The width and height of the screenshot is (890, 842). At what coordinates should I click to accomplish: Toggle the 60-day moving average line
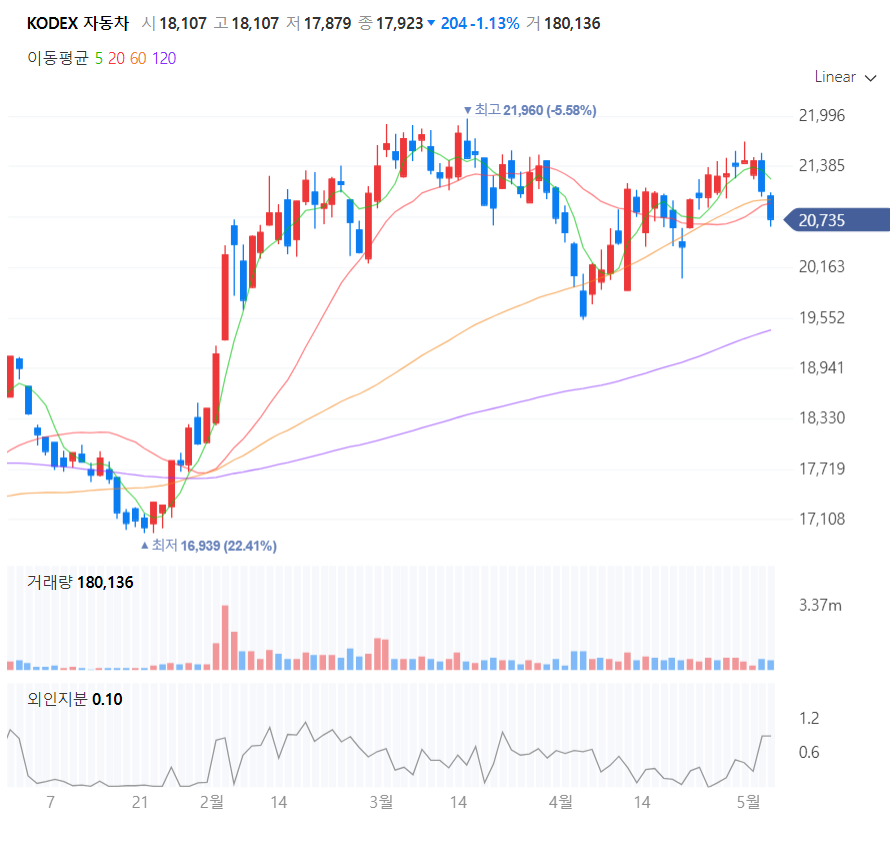tap(138, 58)
